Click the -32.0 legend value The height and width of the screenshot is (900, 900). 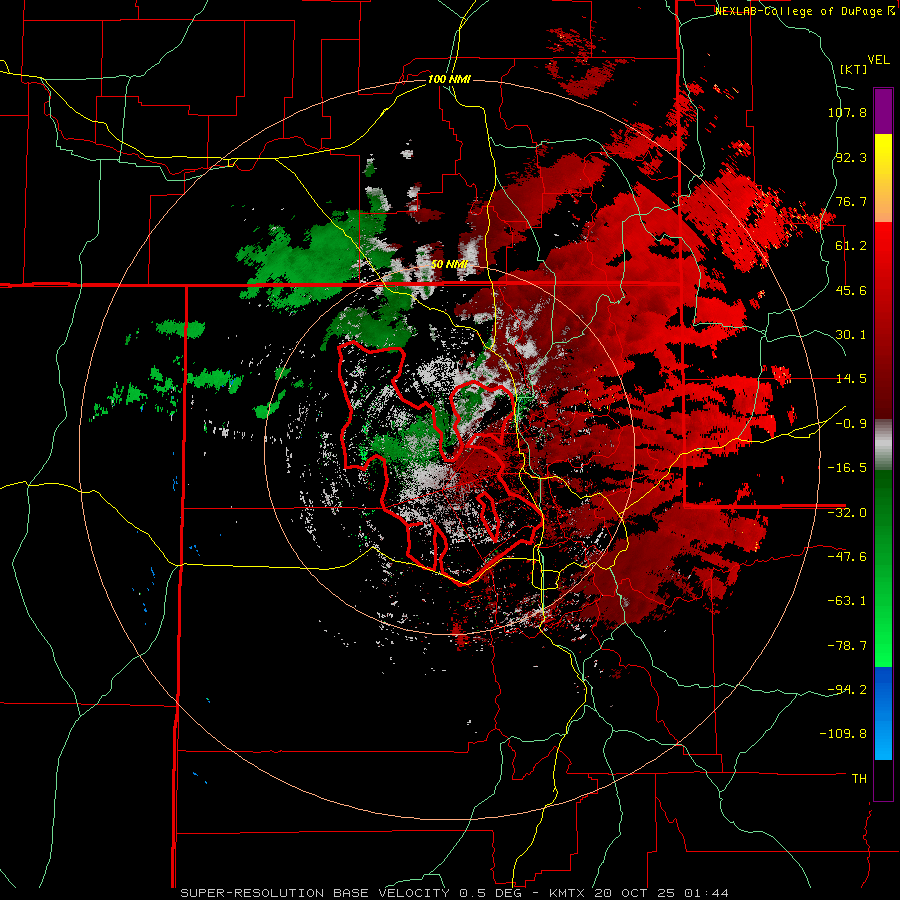(847, 513)
